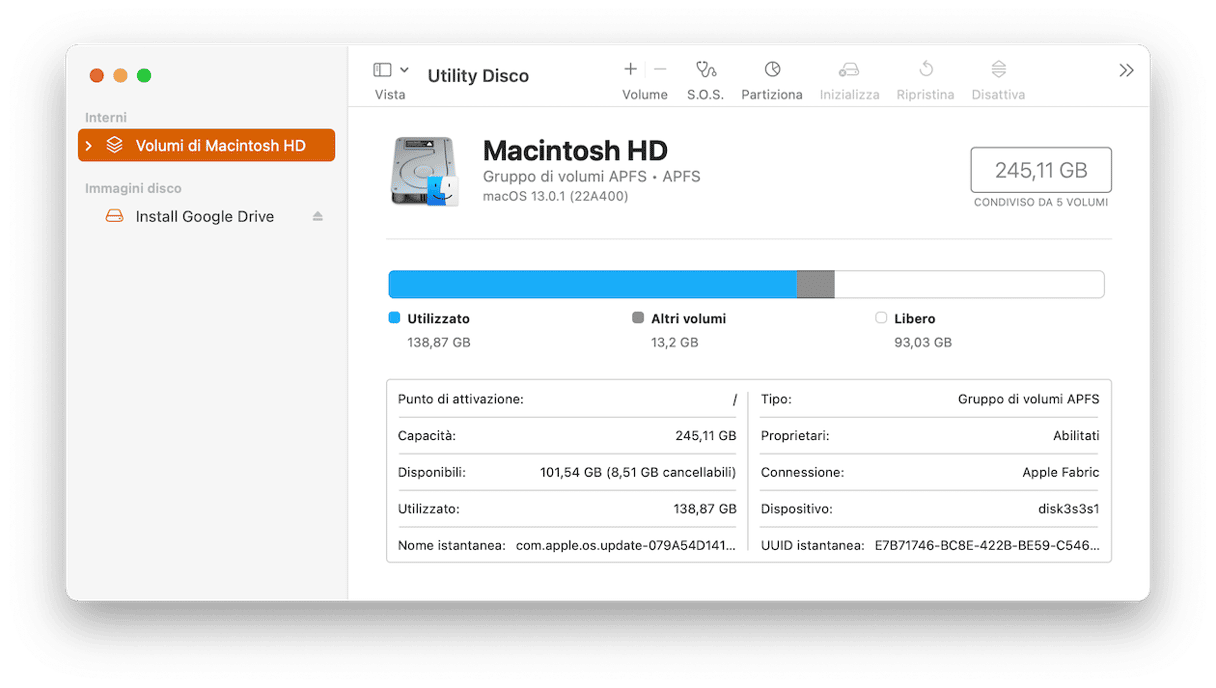Run S.O.S. first aid stethoscope icon

(706, 69)
